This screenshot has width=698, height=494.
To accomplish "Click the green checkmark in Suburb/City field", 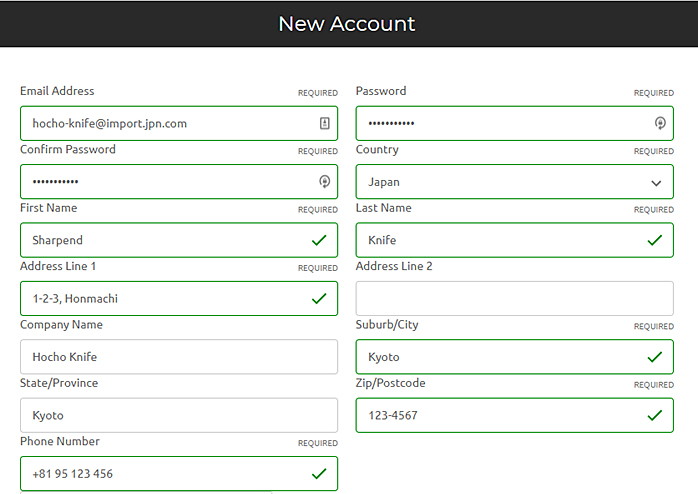I will pyautogui.click(x=655, y=357).
